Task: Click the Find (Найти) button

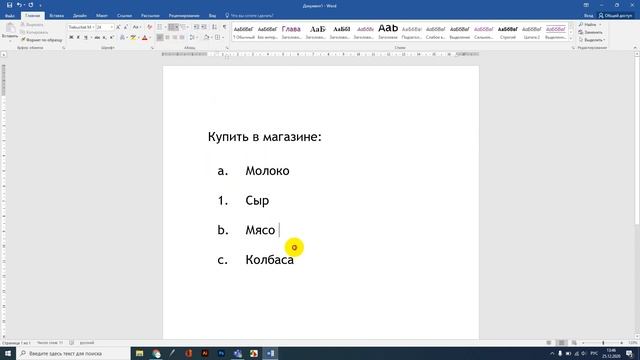Action: [589, 24]
